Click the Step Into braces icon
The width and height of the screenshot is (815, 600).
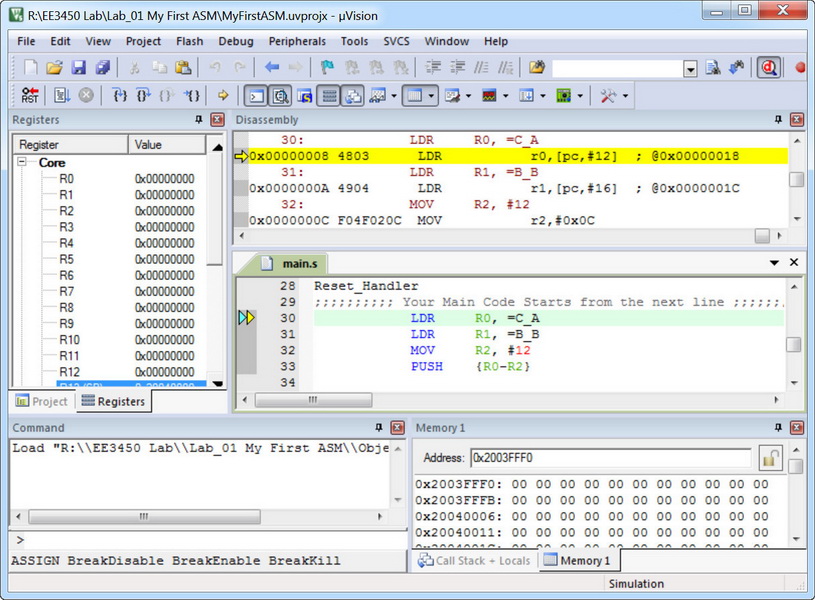point(120,95)
